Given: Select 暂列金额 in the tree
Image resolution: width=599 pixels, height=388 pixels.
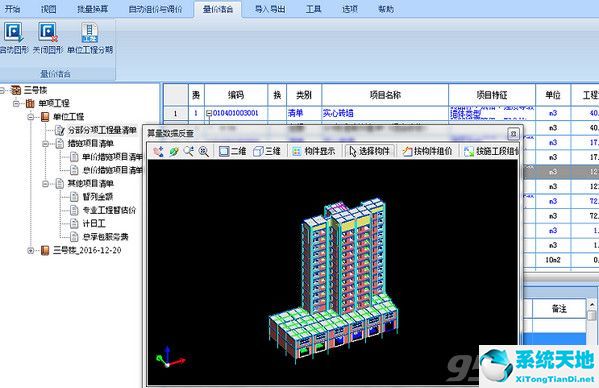Looking at the screenshot, I should click(x=98, y=197).
